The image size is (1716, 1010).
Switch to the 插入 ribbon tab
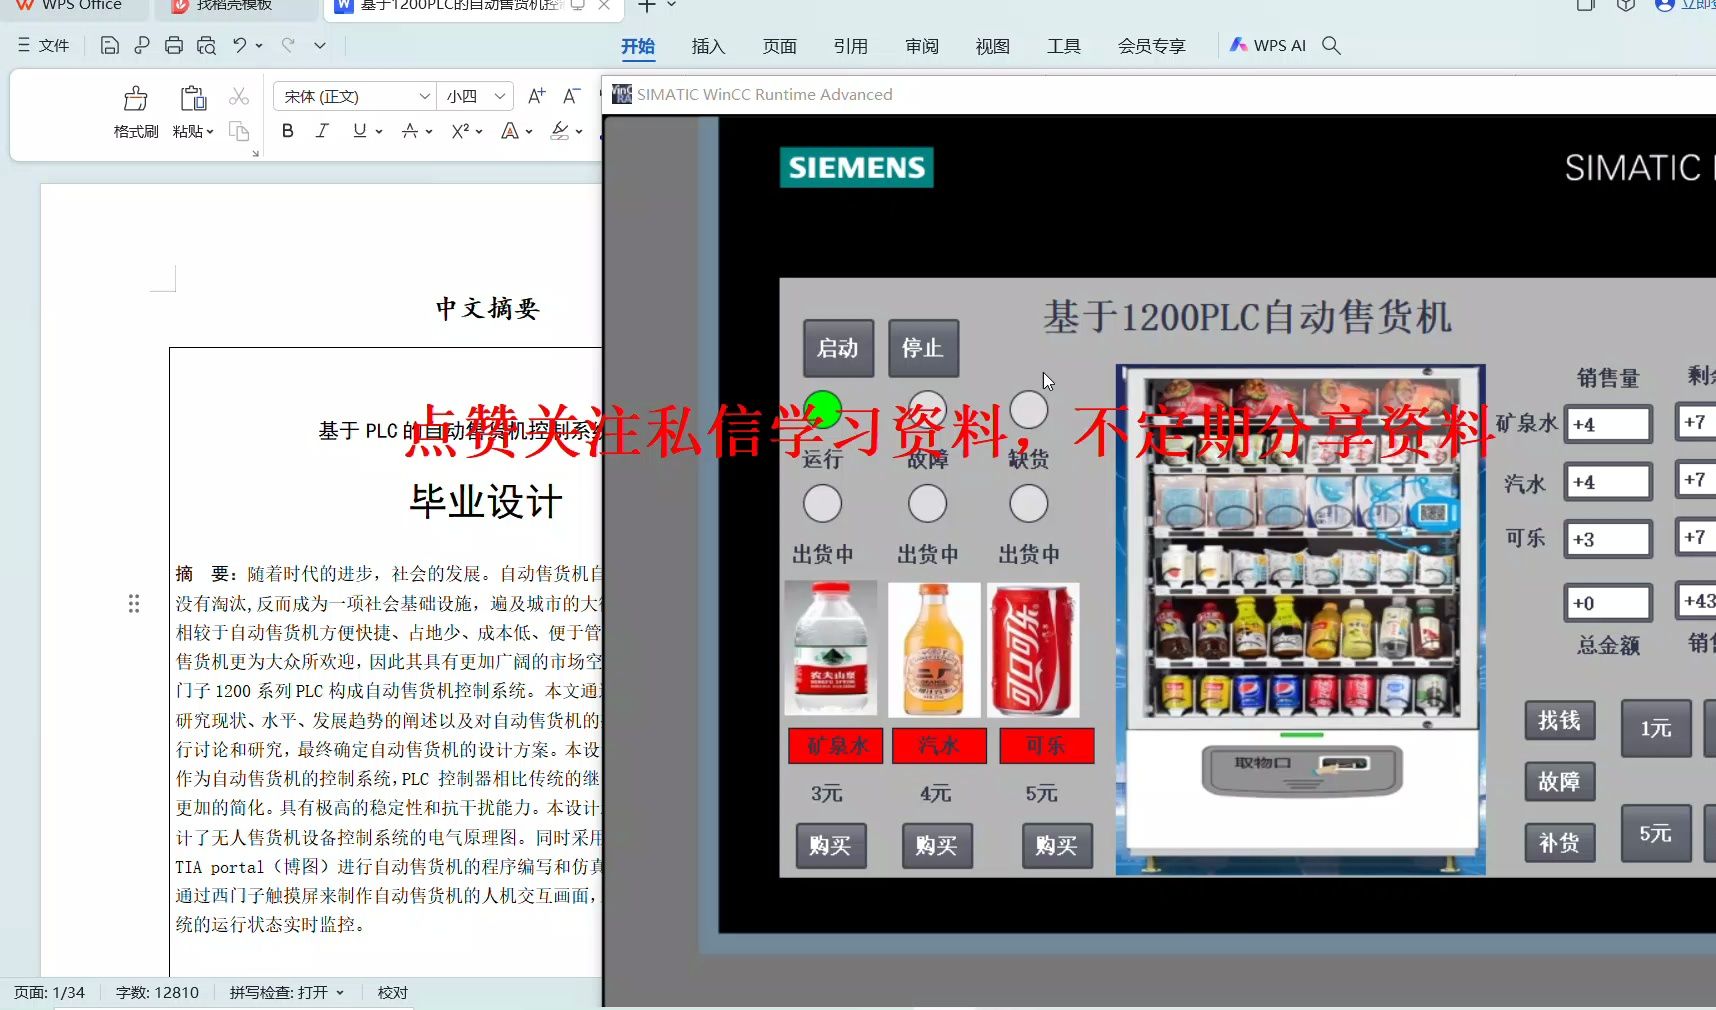(708, 46)
